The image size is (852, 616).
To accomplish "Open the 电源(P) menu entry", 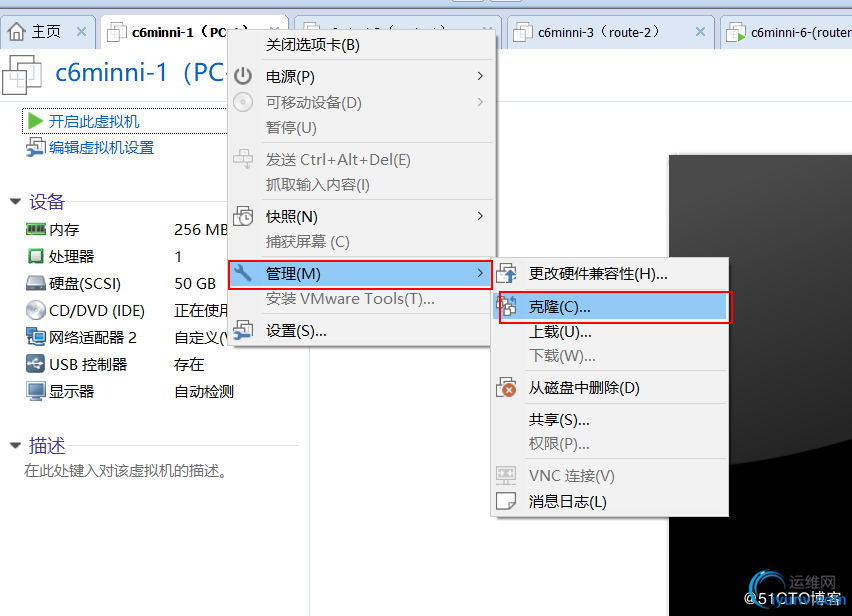I will tap(362, 76).
